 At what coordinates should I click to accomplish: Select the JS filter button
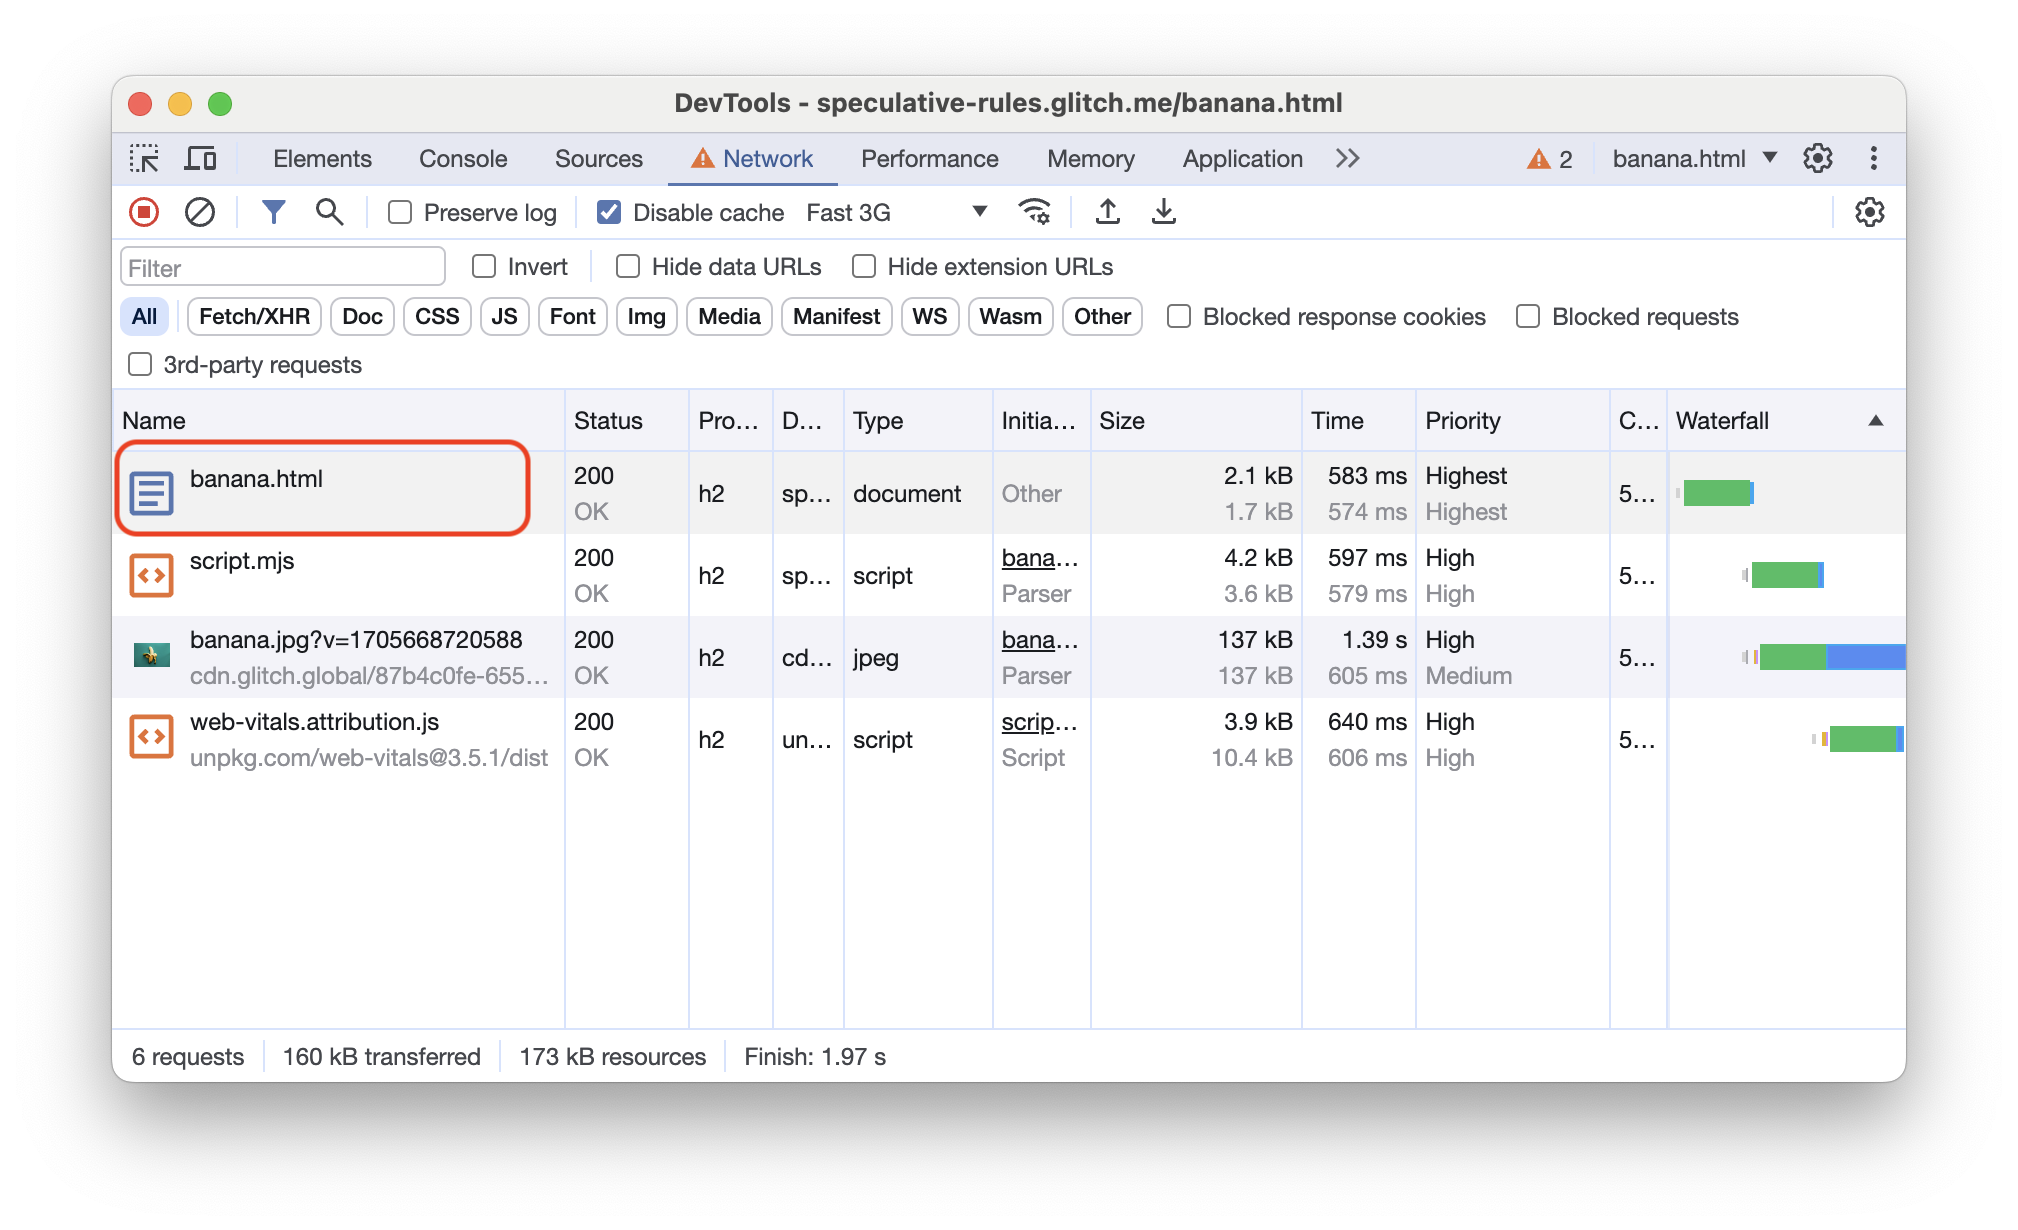(x=503, y=316)
